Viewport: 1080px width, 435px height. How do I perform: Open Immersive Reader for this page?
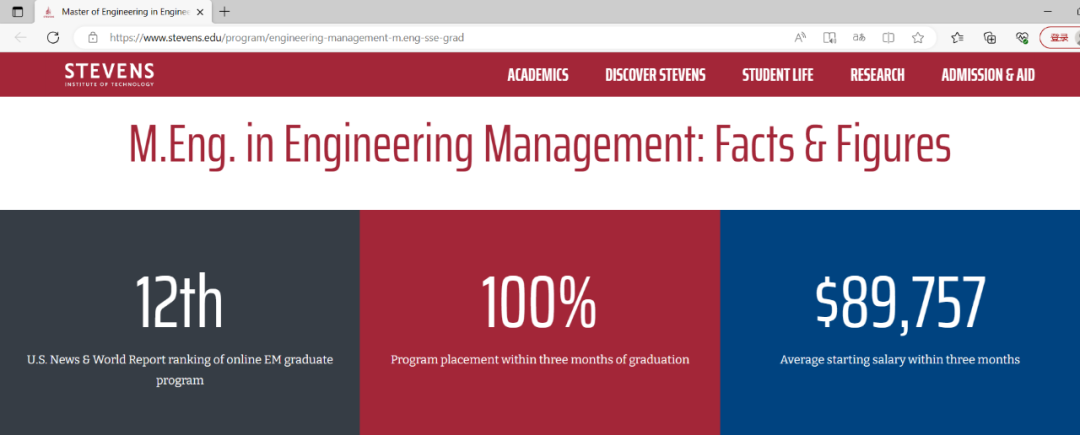click(830, 38)
